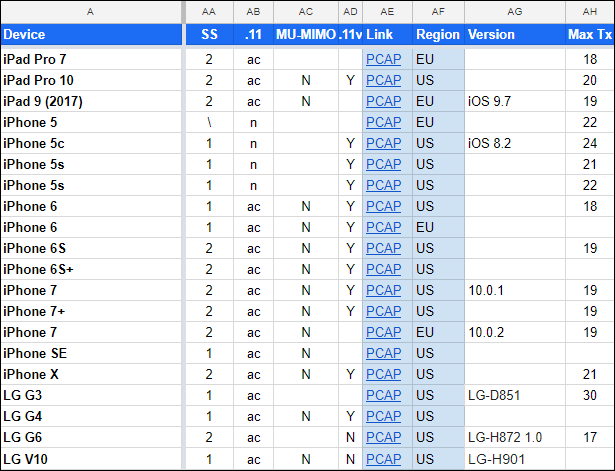The width and height of the screenshot is (615, 471).
Task: Open the PCAP link for iPad 9 (2017)
Action: (x=383, y=101)
